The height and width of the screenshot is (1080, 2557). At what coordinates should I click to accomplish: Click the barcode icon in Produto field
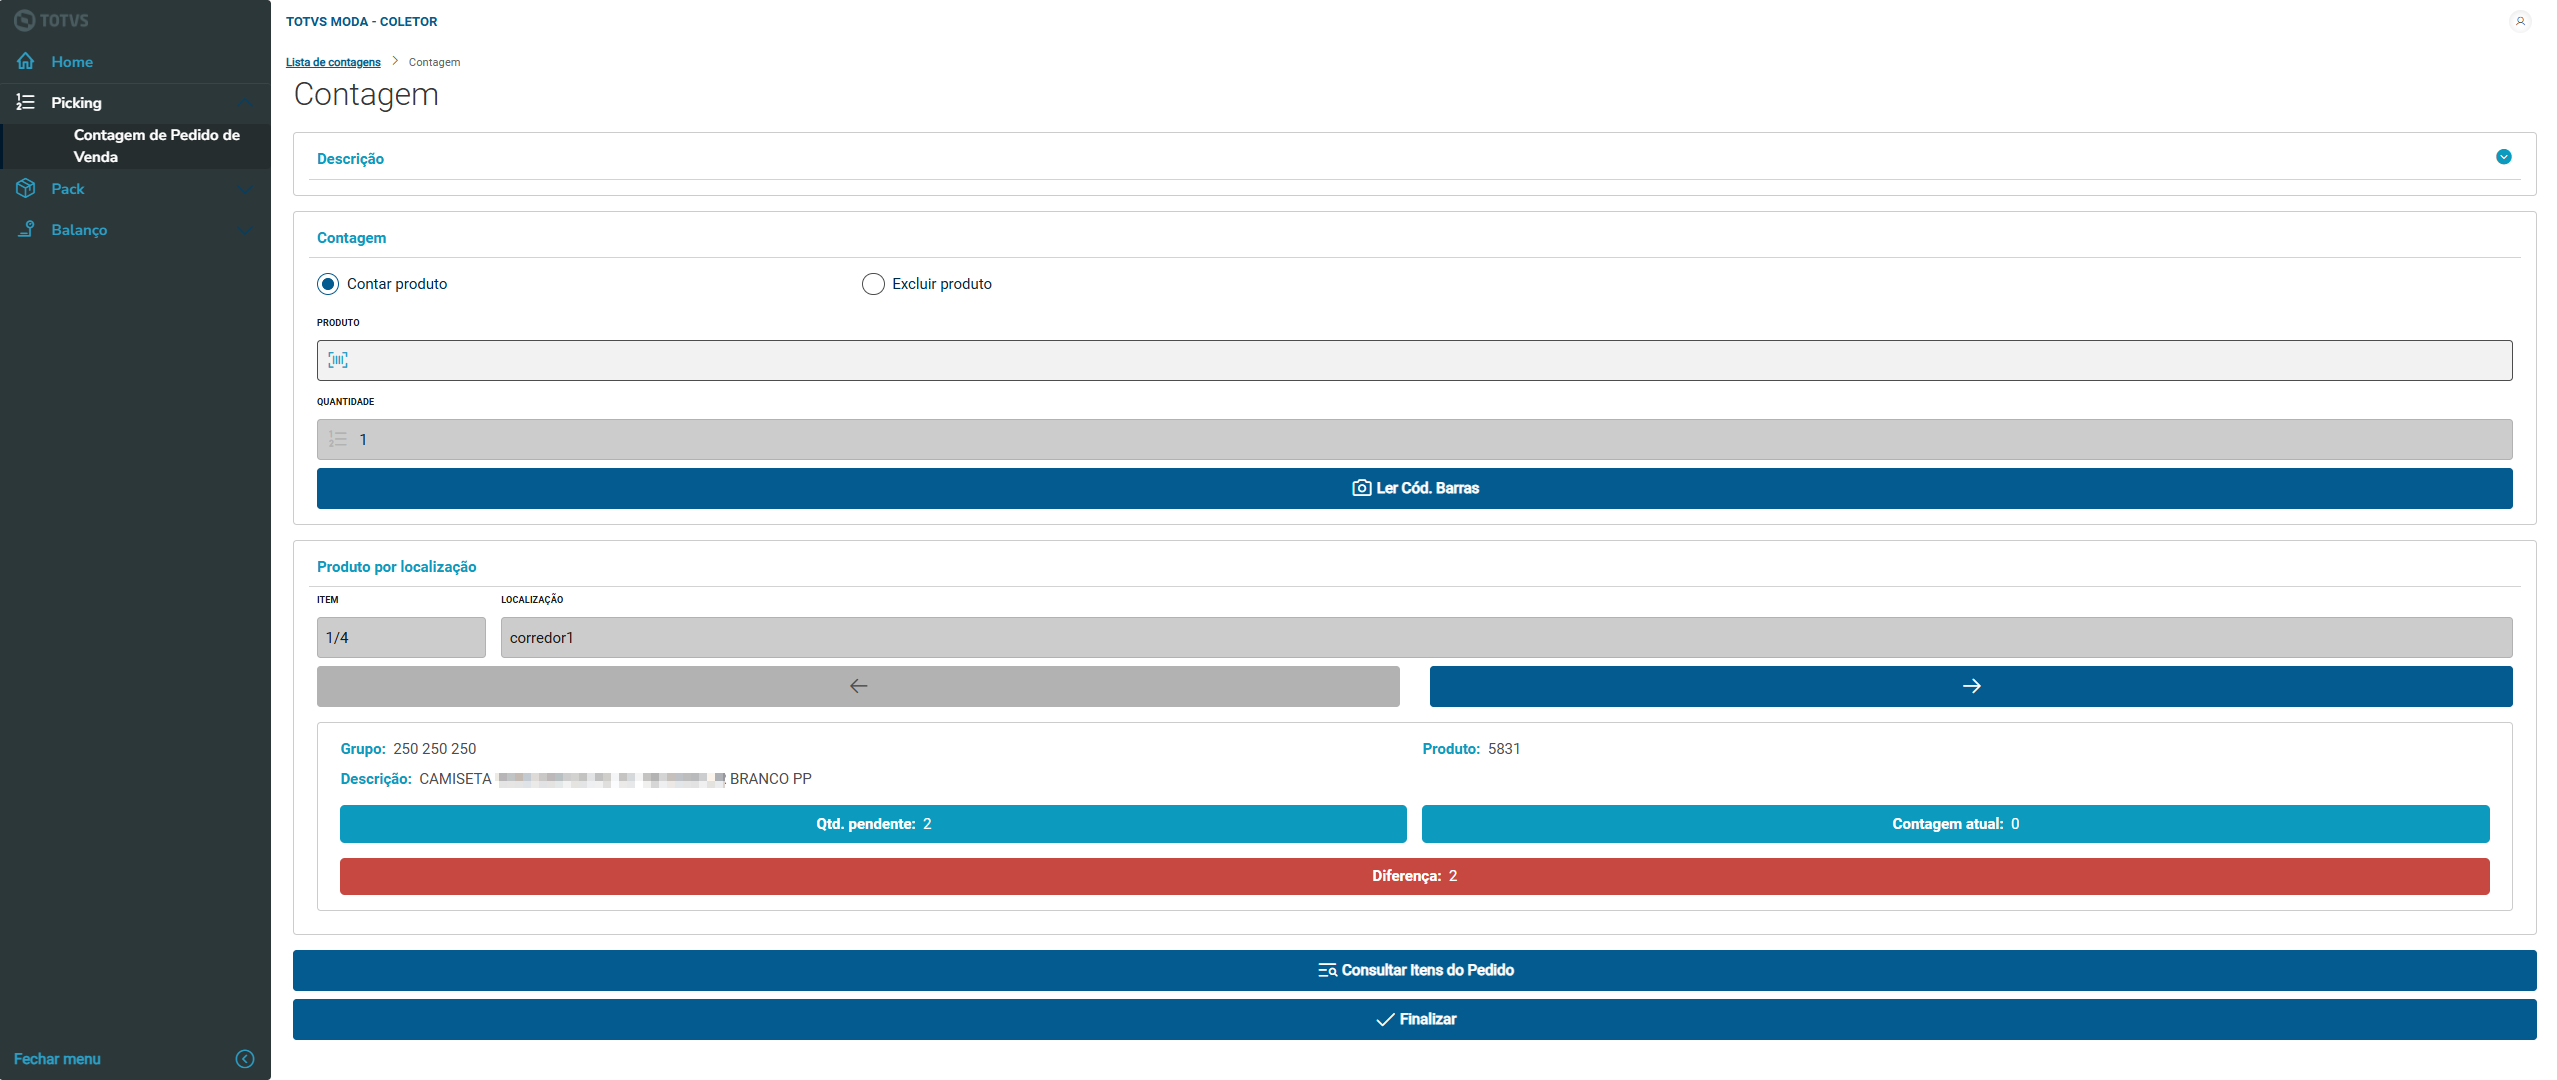pos(338,360)
